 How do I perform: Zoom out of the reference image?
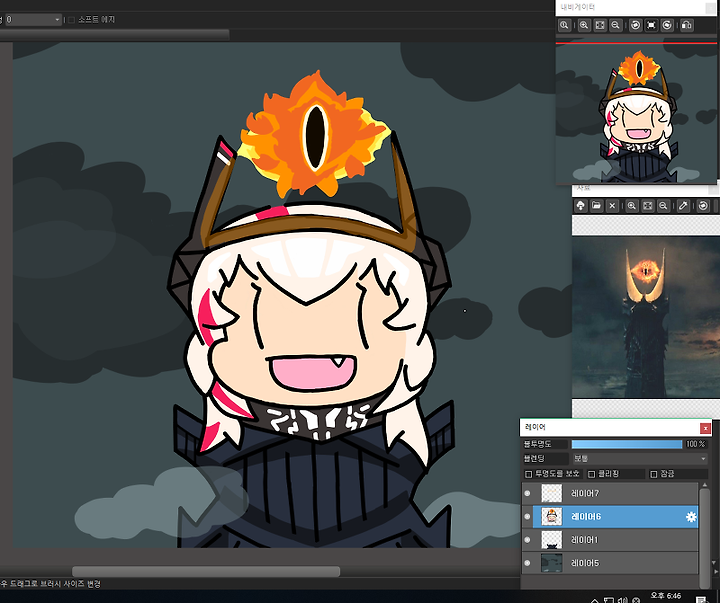coord(663,206)
